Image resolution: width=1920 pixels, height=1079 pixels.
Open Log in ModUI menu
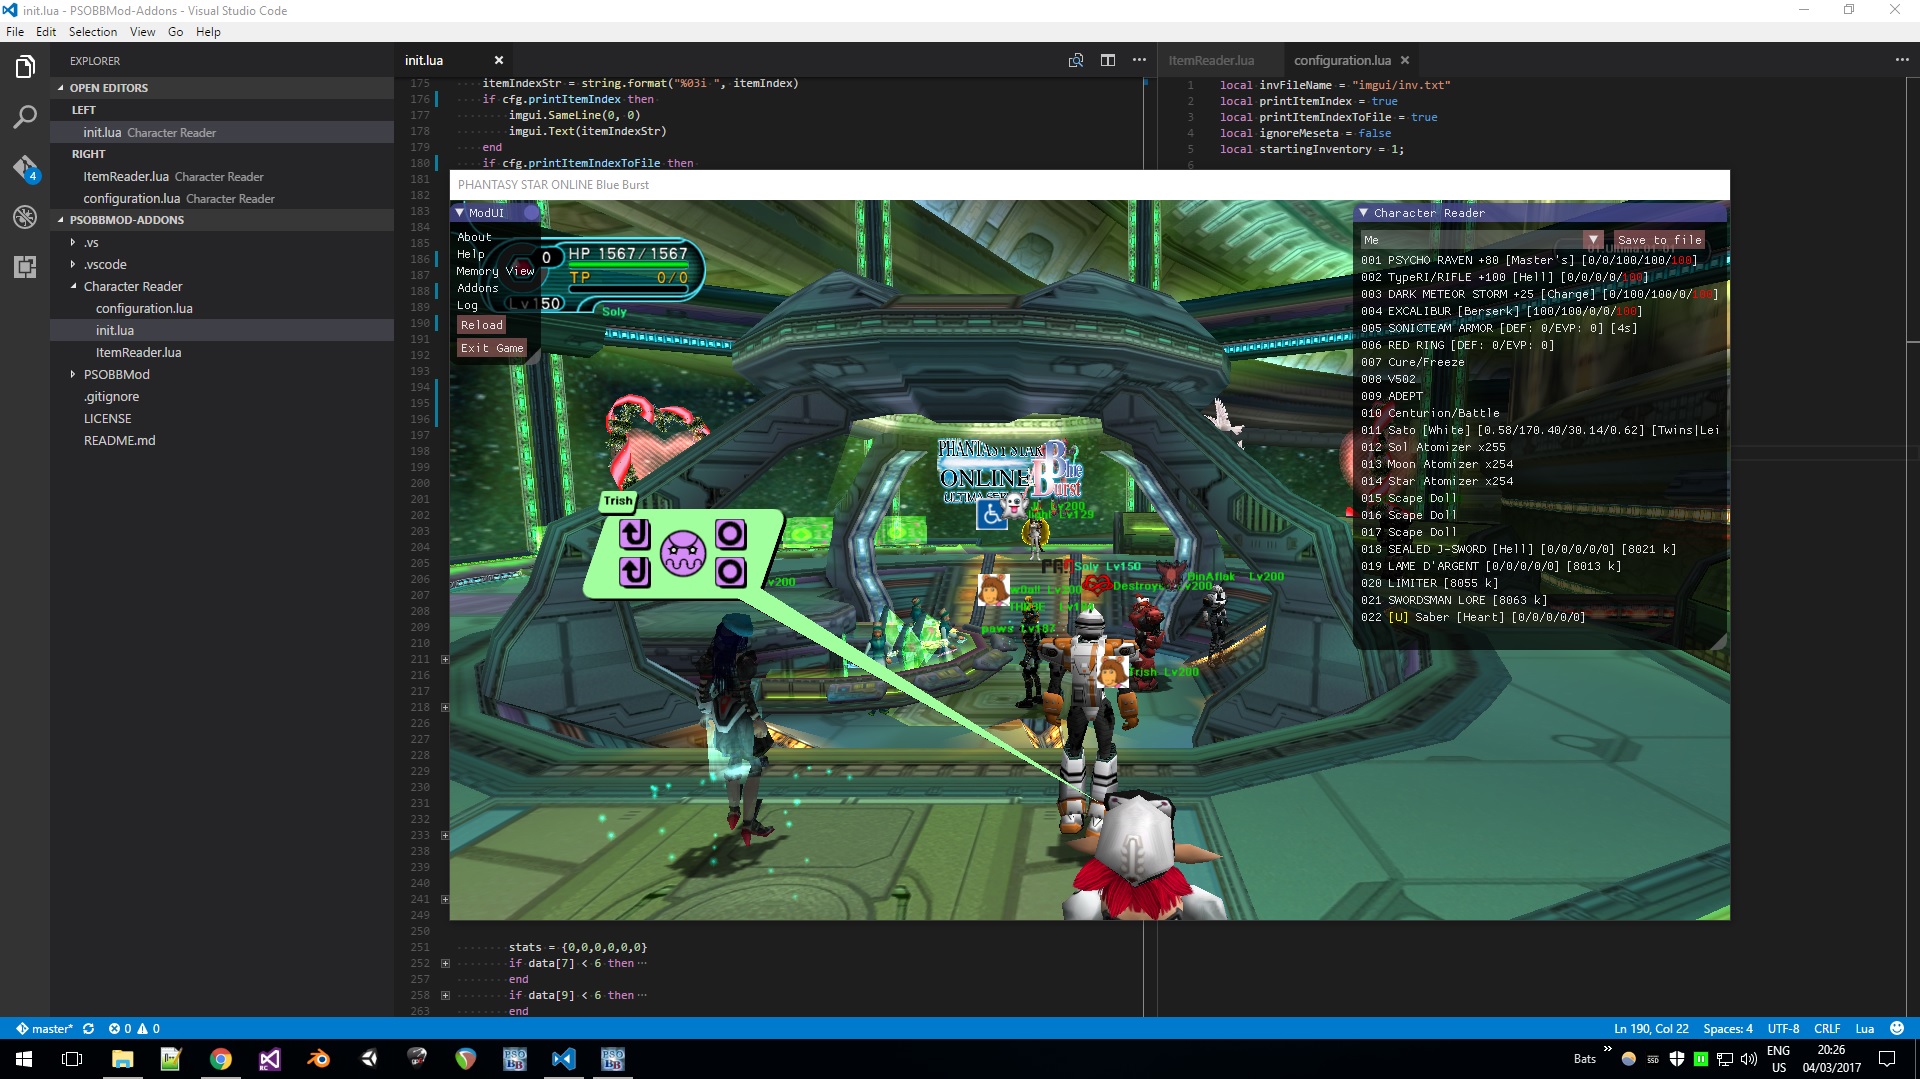pos(467,305)
